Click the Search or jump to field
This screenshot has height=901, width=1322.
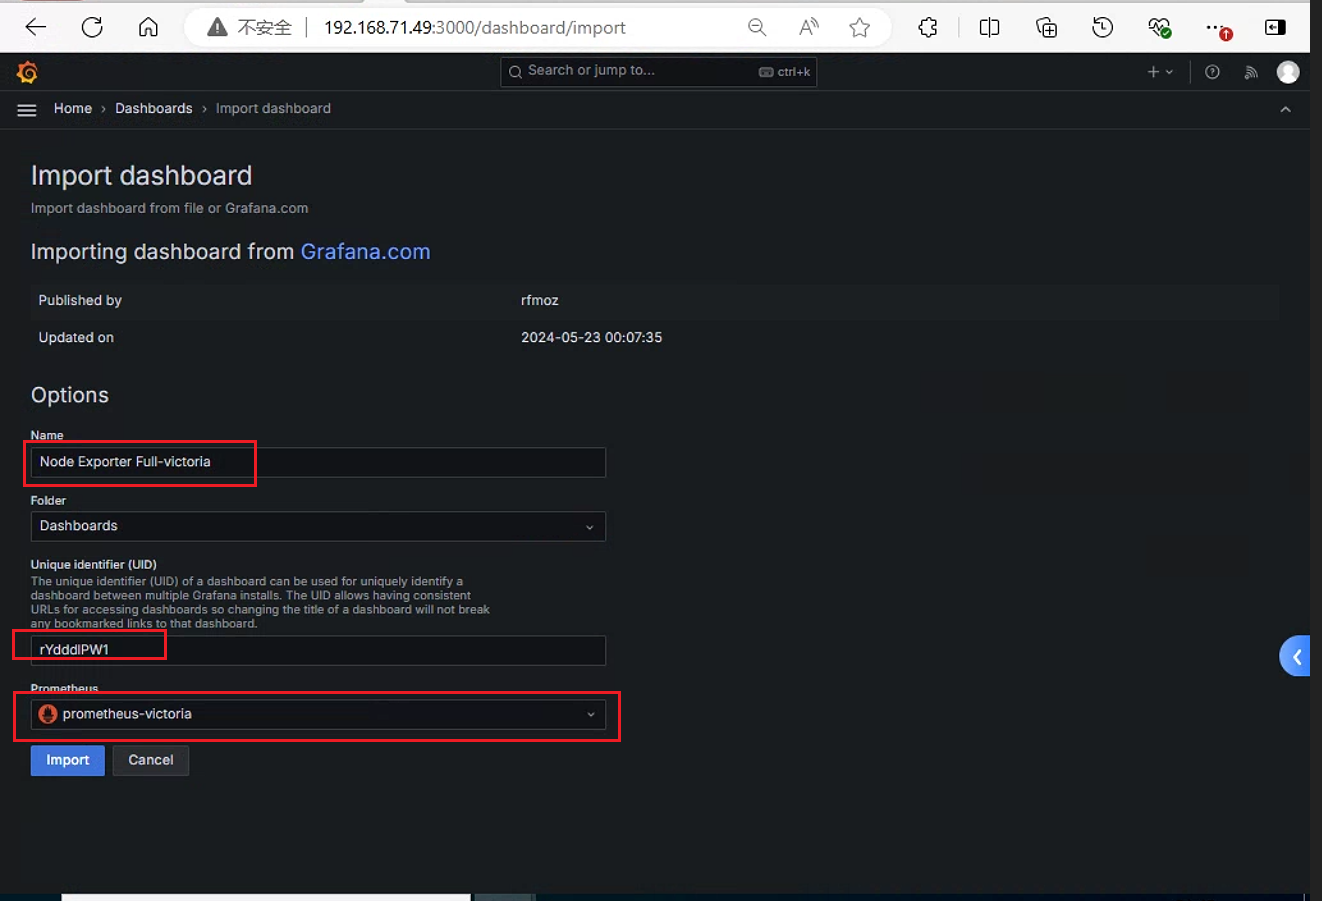[x=658, y=71]
